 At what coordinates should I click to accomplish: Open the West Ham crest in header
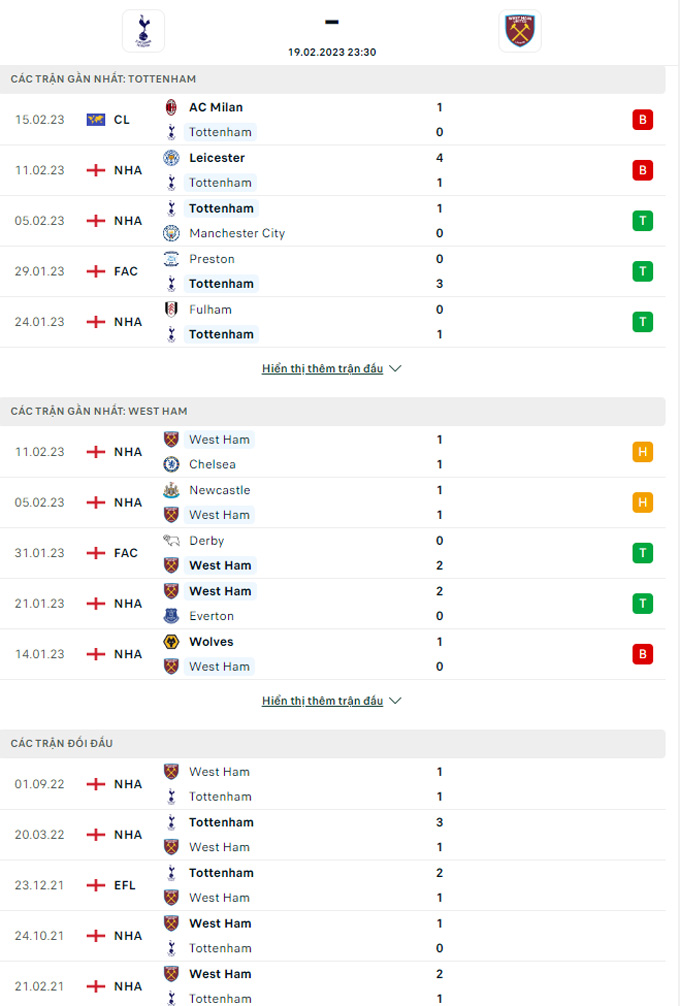[520, 31]
